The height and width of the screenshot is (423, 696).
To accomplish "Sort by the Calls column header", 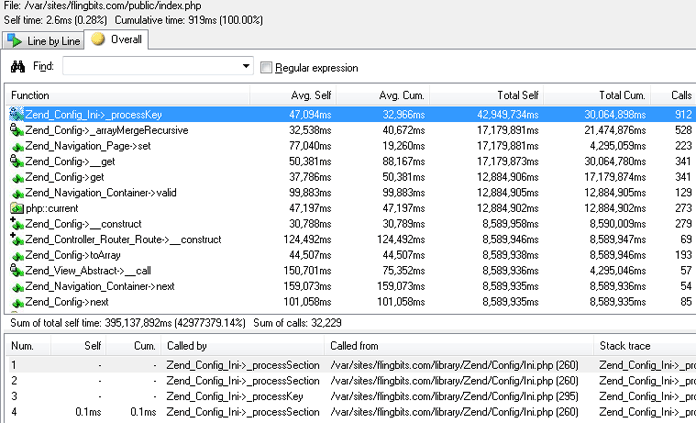I will click(x=673, y=95).
